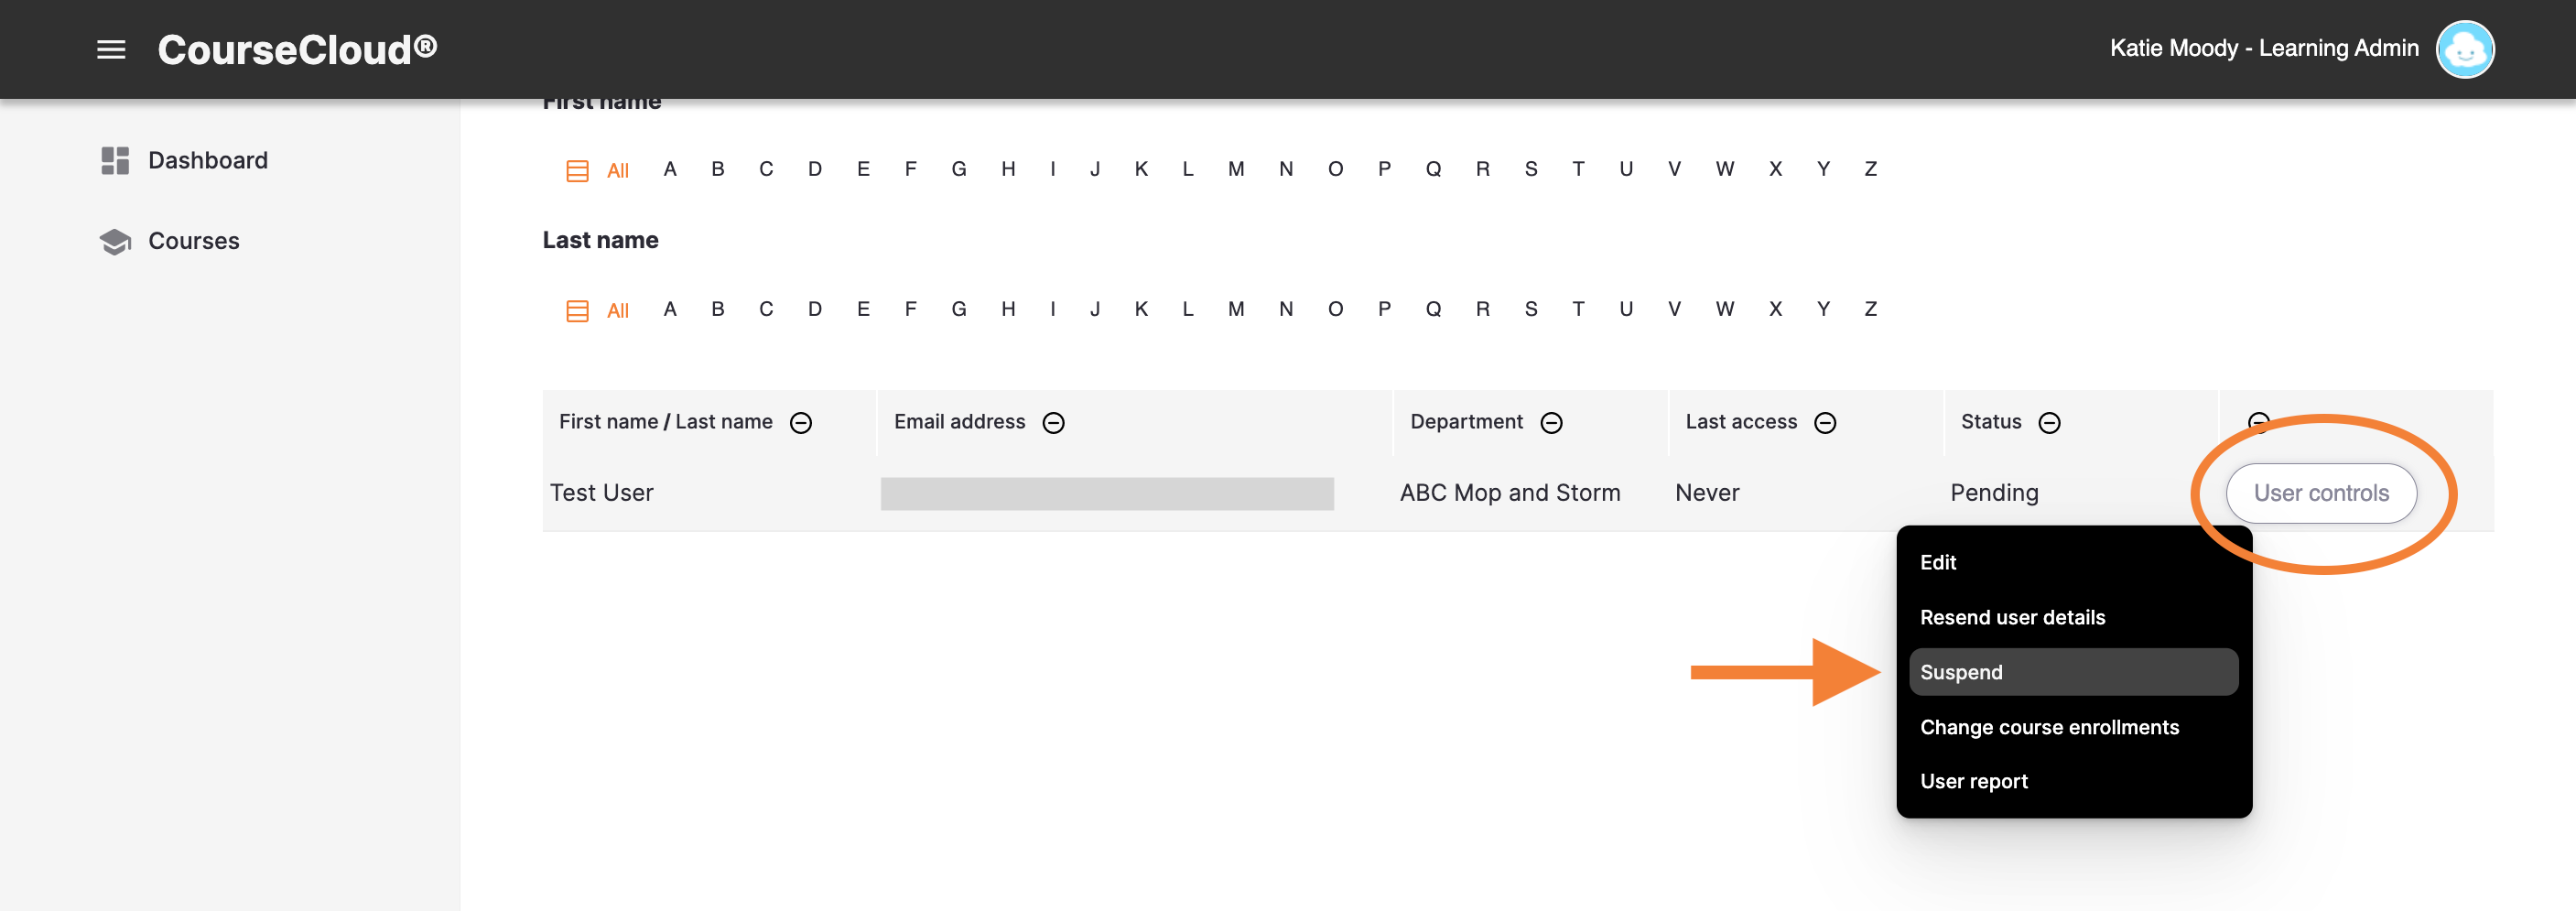The width and height of the screenshot is (2576, 911).
Task: Open the hamburger navigation menu
Action: (x=110, y=49)
